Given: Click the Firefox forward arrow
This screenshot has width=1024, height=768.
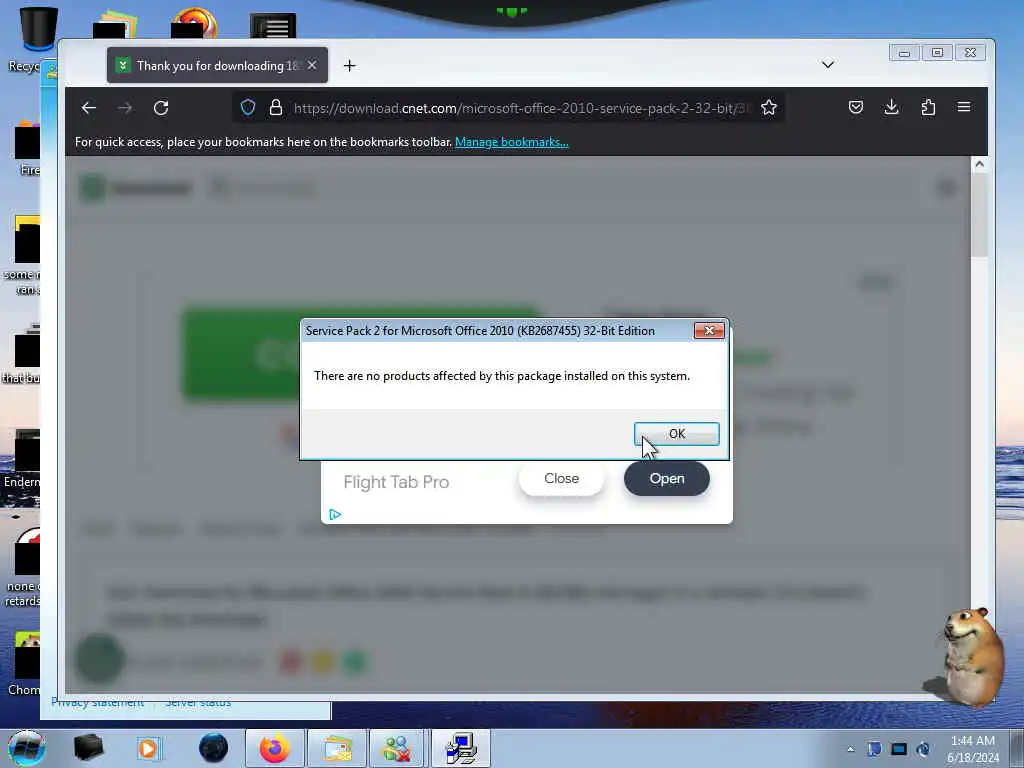Looking at the screenshot, I should pyautogui.click(x=125, y=108).
